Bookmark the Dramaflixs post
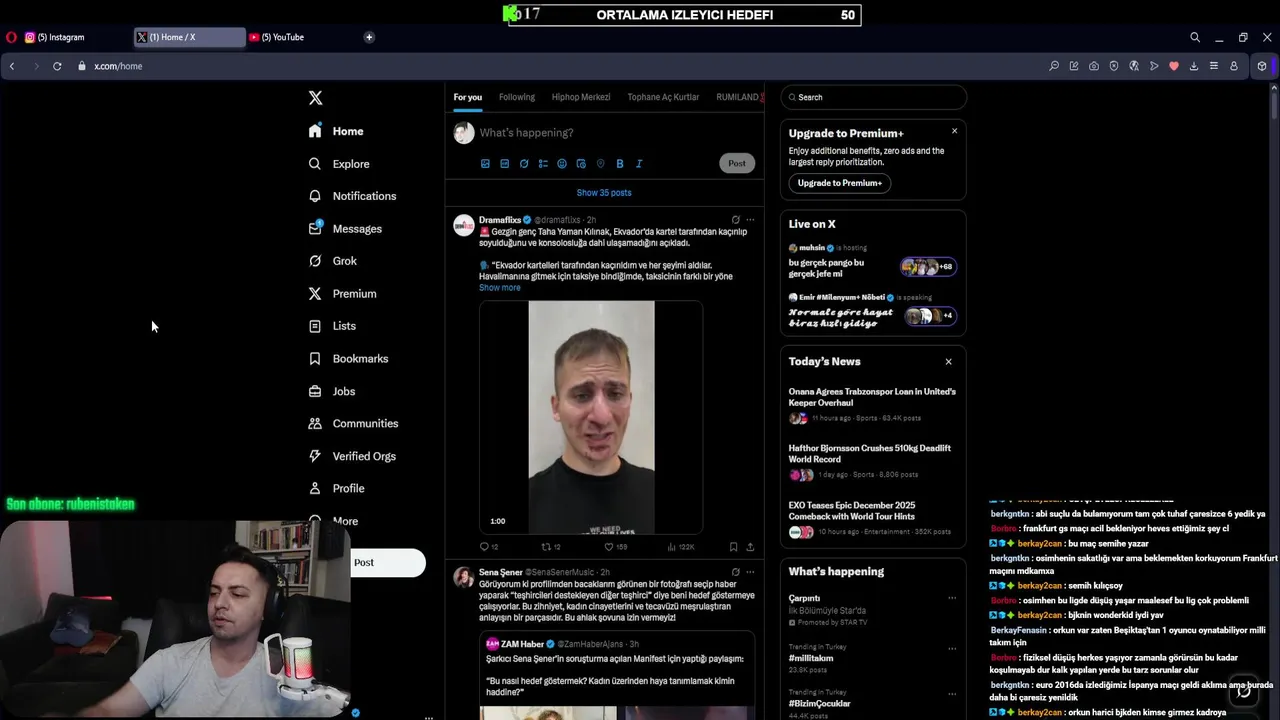Image resolution: width=1280 pixels, height=720 pixels. point(733,547)
